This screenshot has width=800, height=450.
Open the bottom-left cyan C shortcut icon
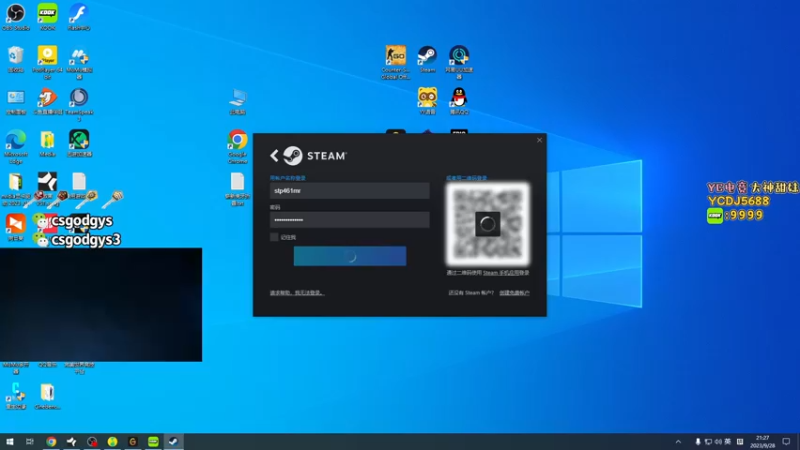pos(16,396)
